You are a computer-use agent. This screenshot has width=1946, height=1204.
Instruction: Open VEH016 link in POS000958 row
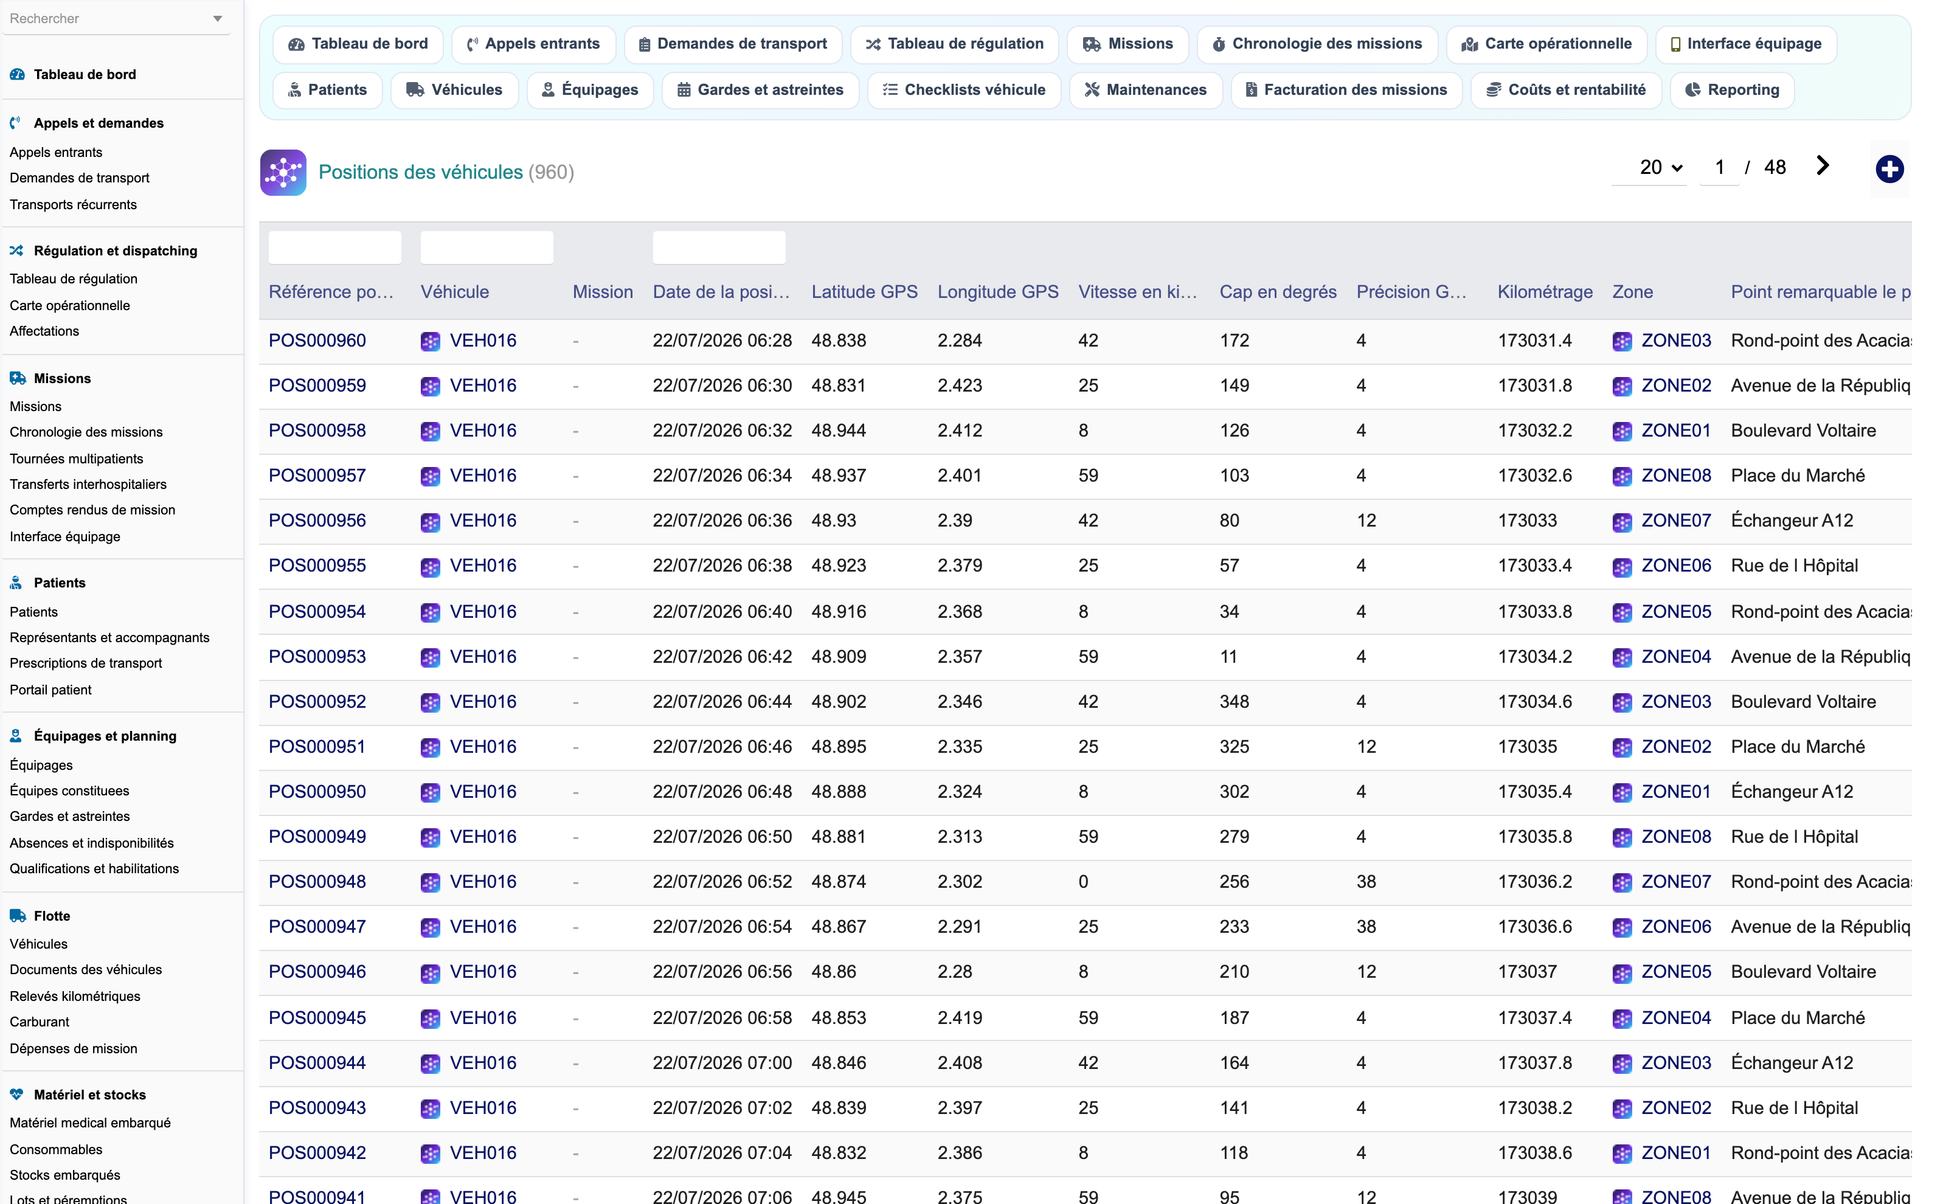[x=483, y=431]
